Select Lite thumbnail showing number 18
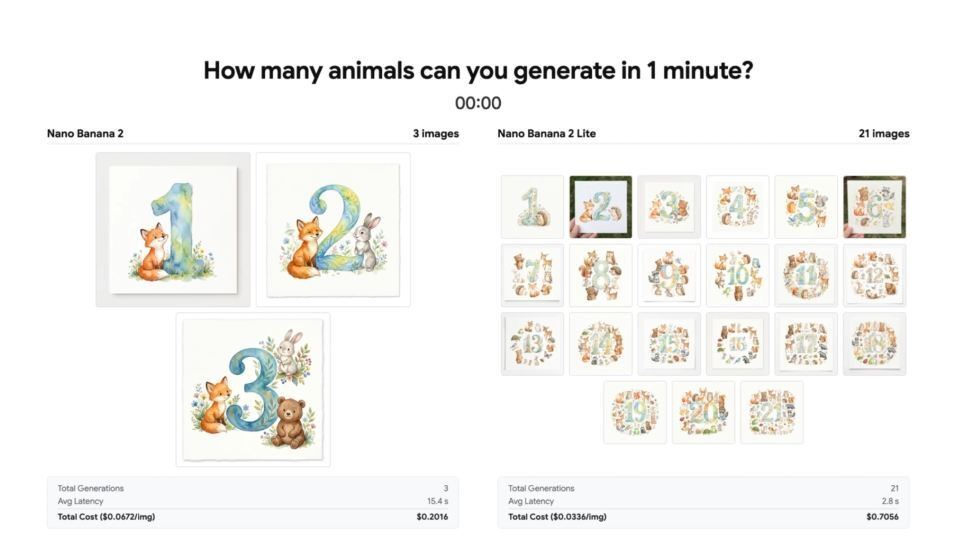 click(874, 344)
